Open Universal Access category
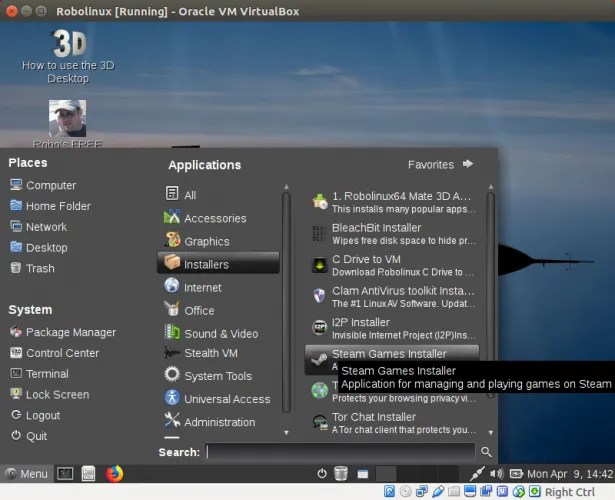 click(x=218, y=399)
